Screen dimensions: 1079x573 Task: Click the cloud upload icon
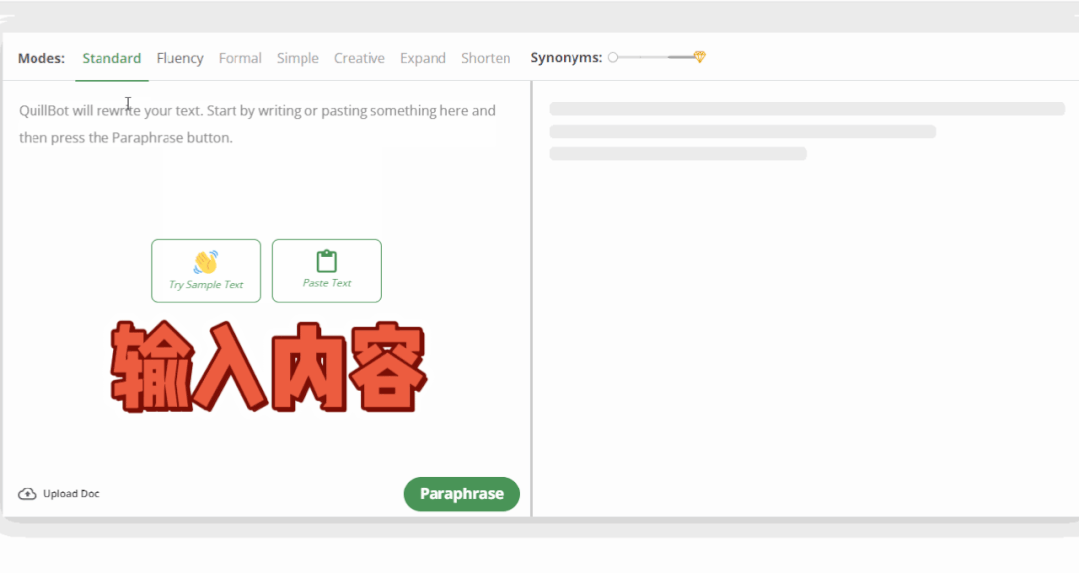click(x=27, y=494)
